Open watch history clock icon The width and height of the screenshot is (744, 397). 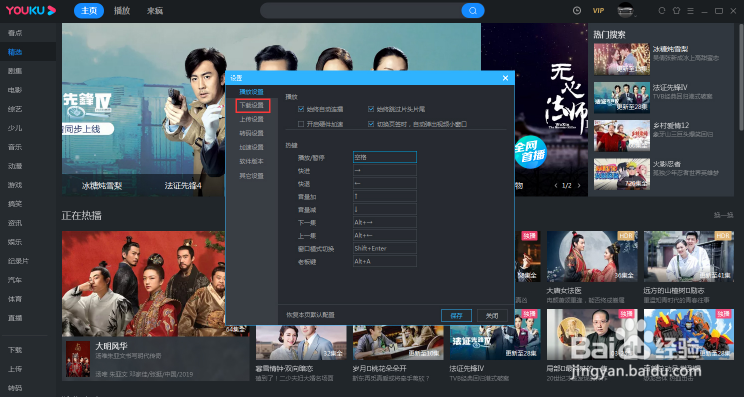click(577, 10)
